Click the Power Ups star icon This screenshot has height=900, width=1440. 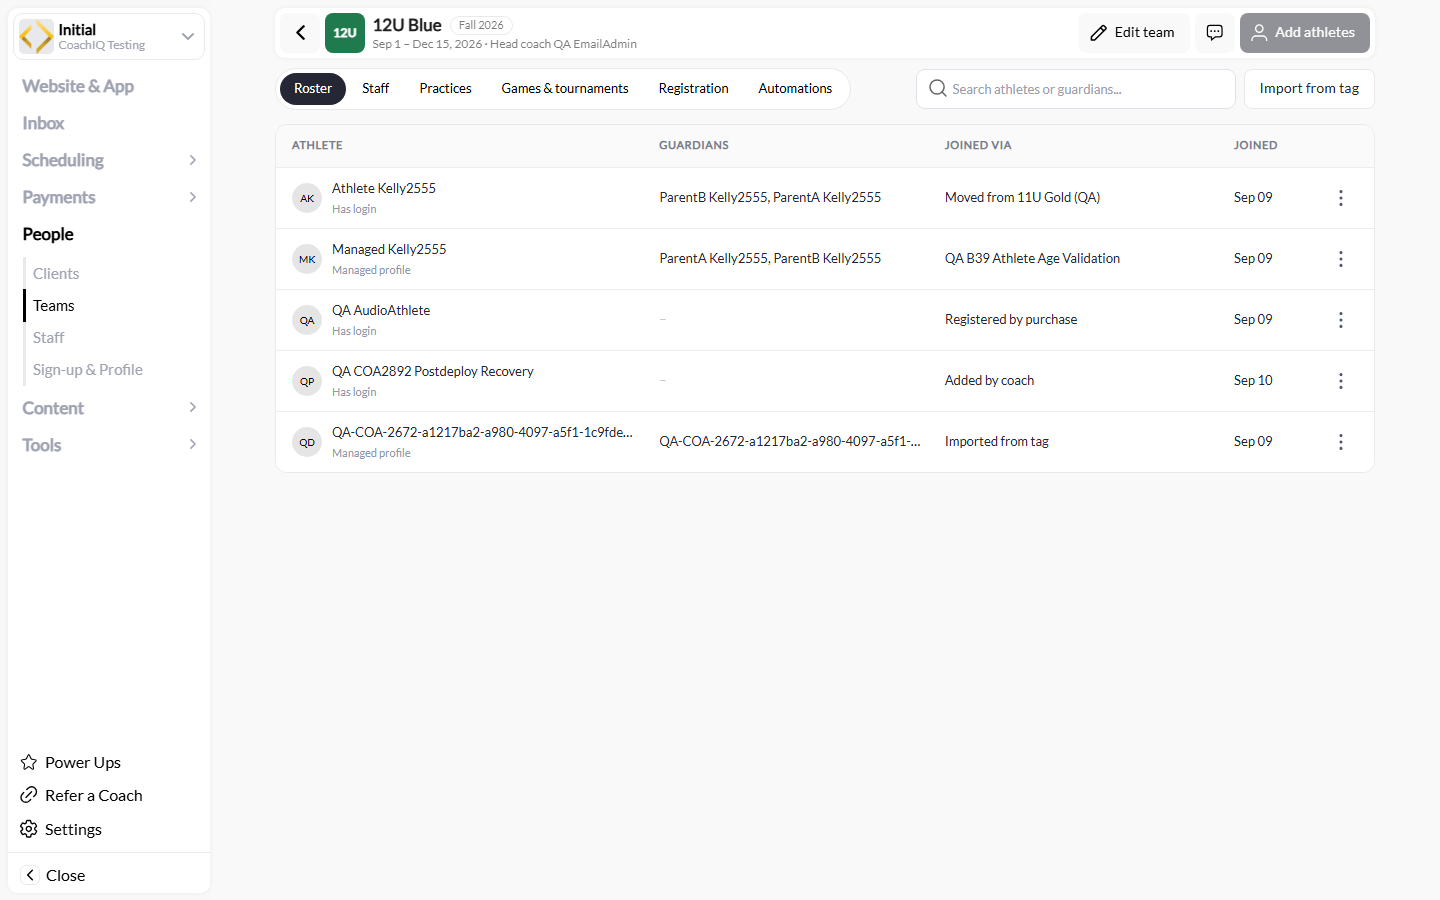coord(29,762)
